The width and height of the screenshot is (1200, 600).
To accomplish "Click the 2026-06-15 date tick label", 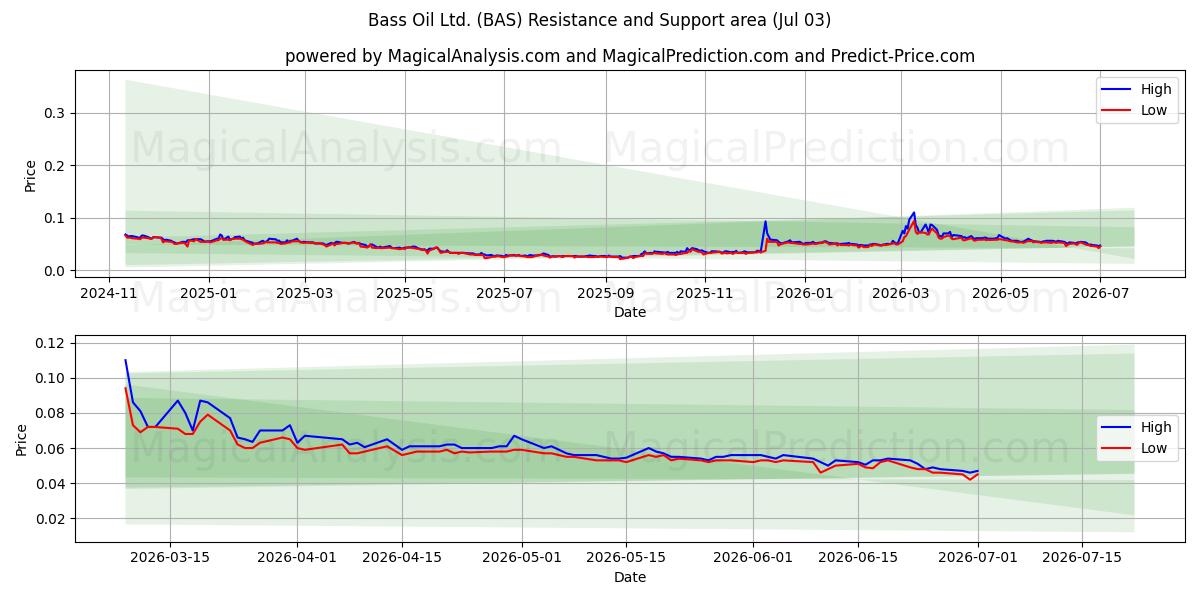I will coord(859,556).
